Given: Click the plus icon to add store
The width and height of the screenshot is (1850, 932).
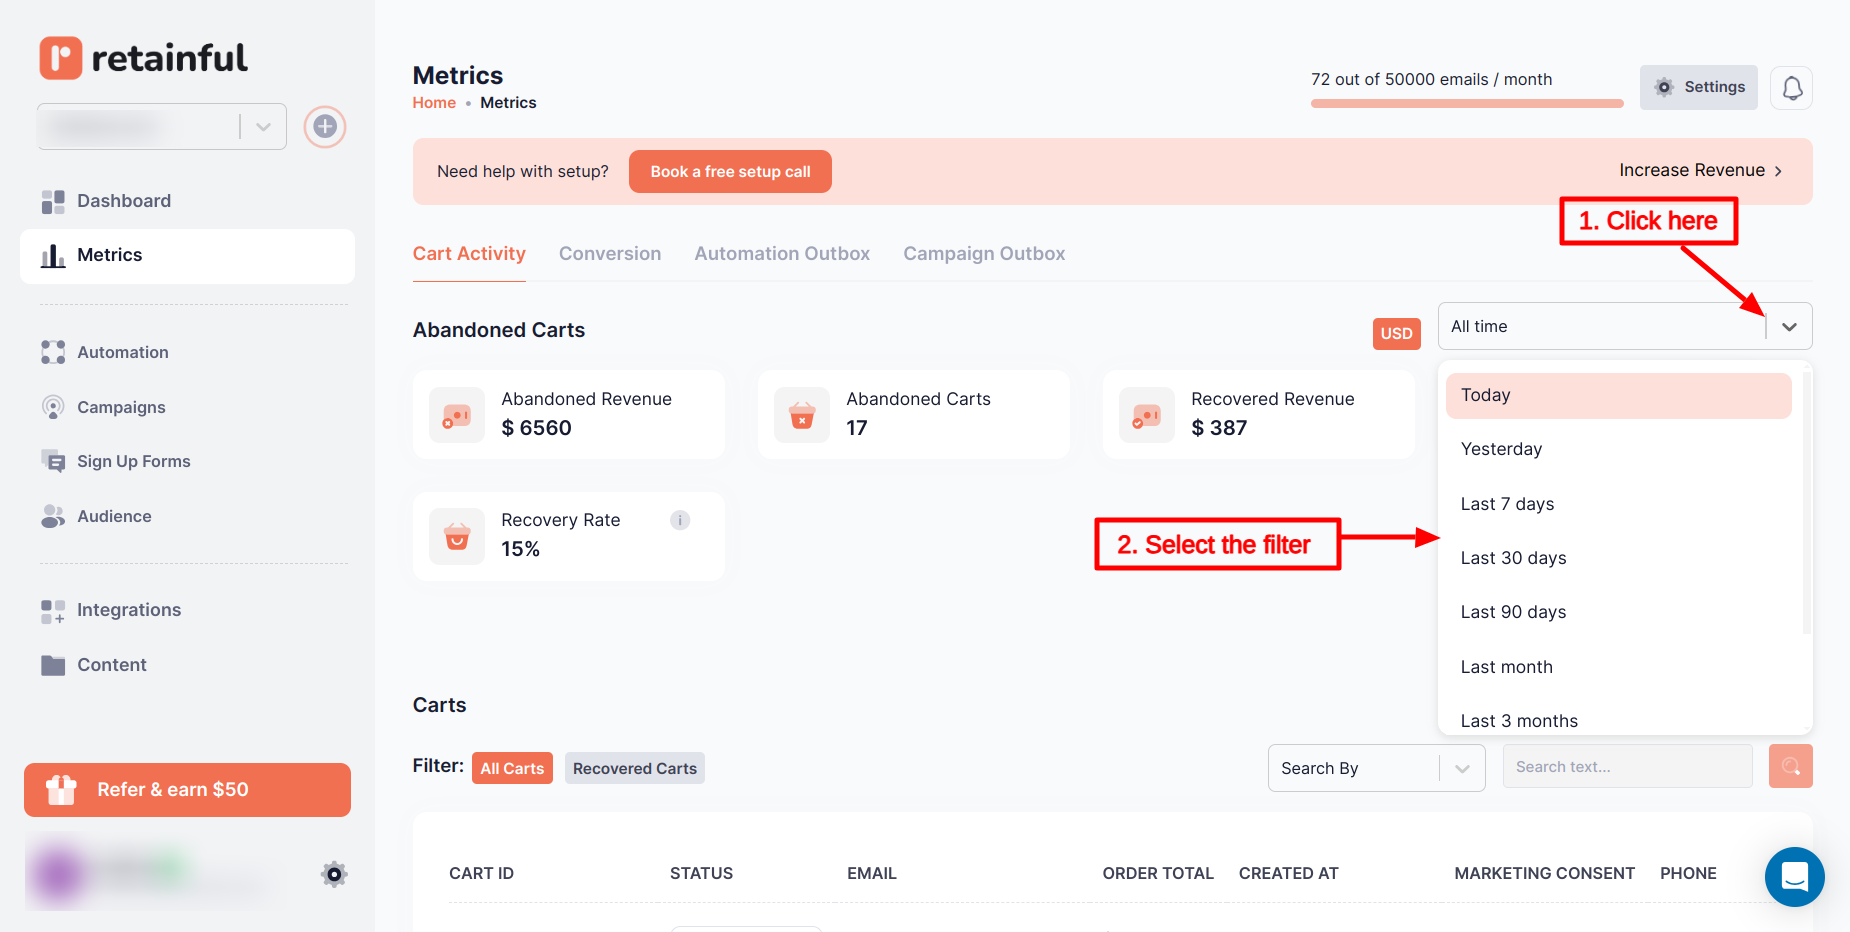Looking at the screenshot, I should pyautogui.click(x=325, y=127).
